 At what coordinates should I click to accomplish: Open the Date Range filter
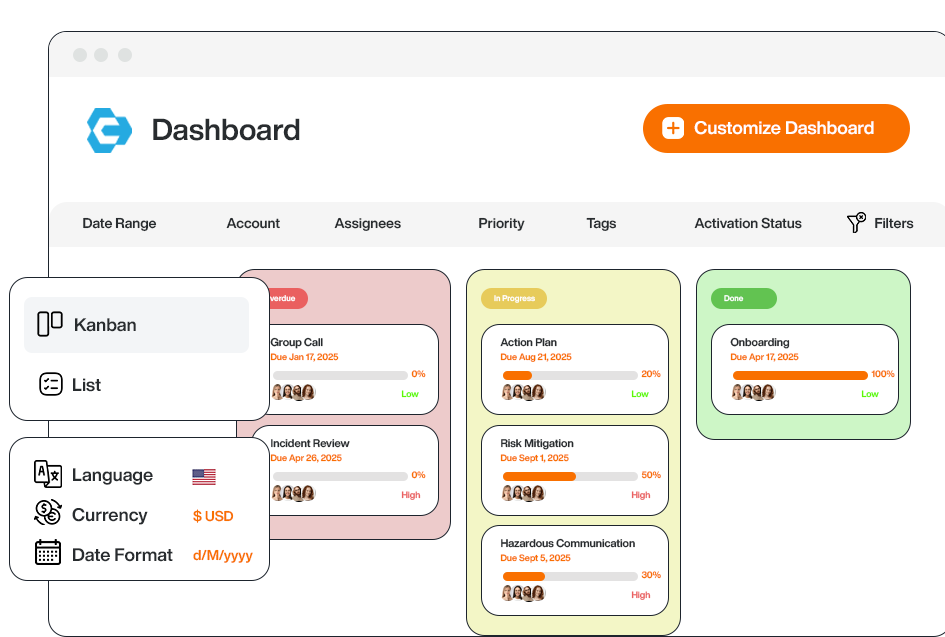(119, 223)
